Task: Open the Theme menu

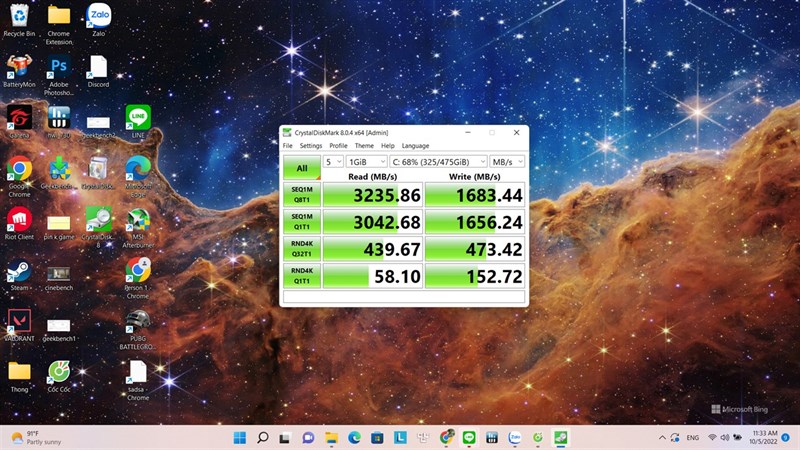Action: coord(364,145)
